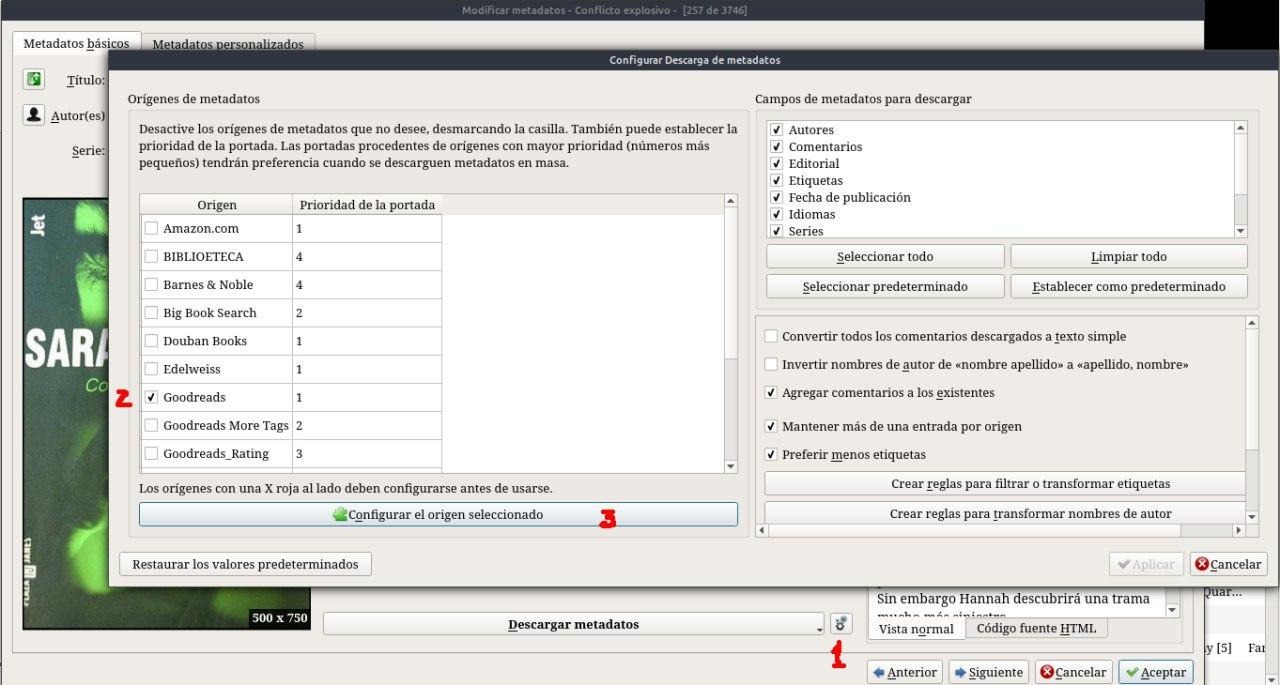The image size is (1280, 685).
Task: Go to Siguiente book
Action: [x=989, y=672]
